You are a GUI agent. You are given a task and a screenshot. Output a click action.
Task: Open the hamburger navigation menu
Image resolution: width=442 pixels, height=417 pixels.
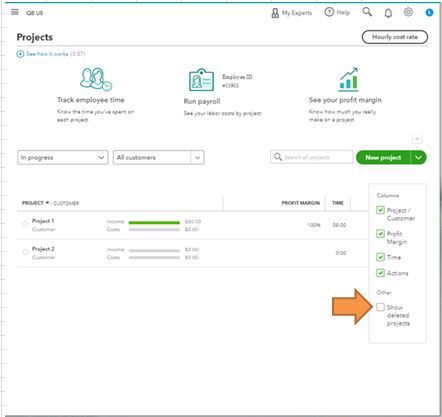pos(15,12)
